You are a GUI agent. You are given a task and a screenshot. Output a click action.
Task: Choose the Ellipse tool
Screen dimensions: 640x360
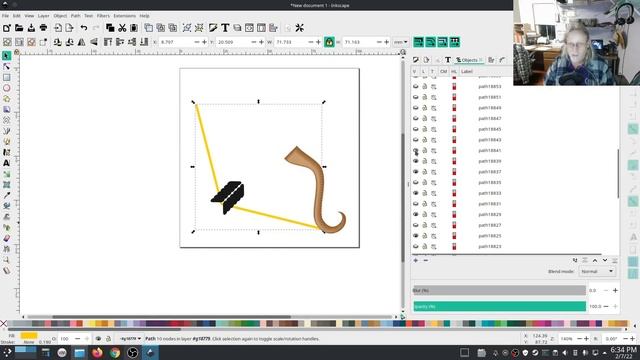click(x=7, y=88)
